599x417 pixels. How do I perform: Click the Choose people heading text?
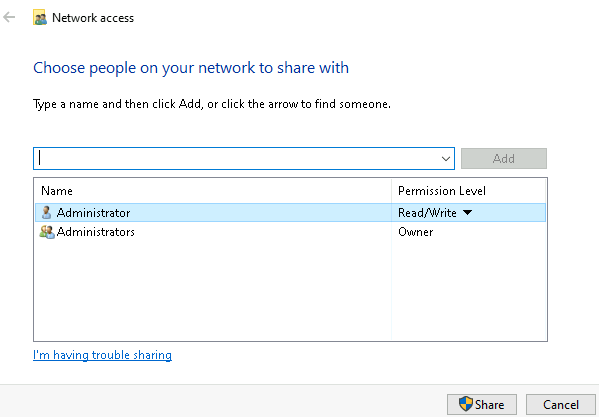pos(191,68)
